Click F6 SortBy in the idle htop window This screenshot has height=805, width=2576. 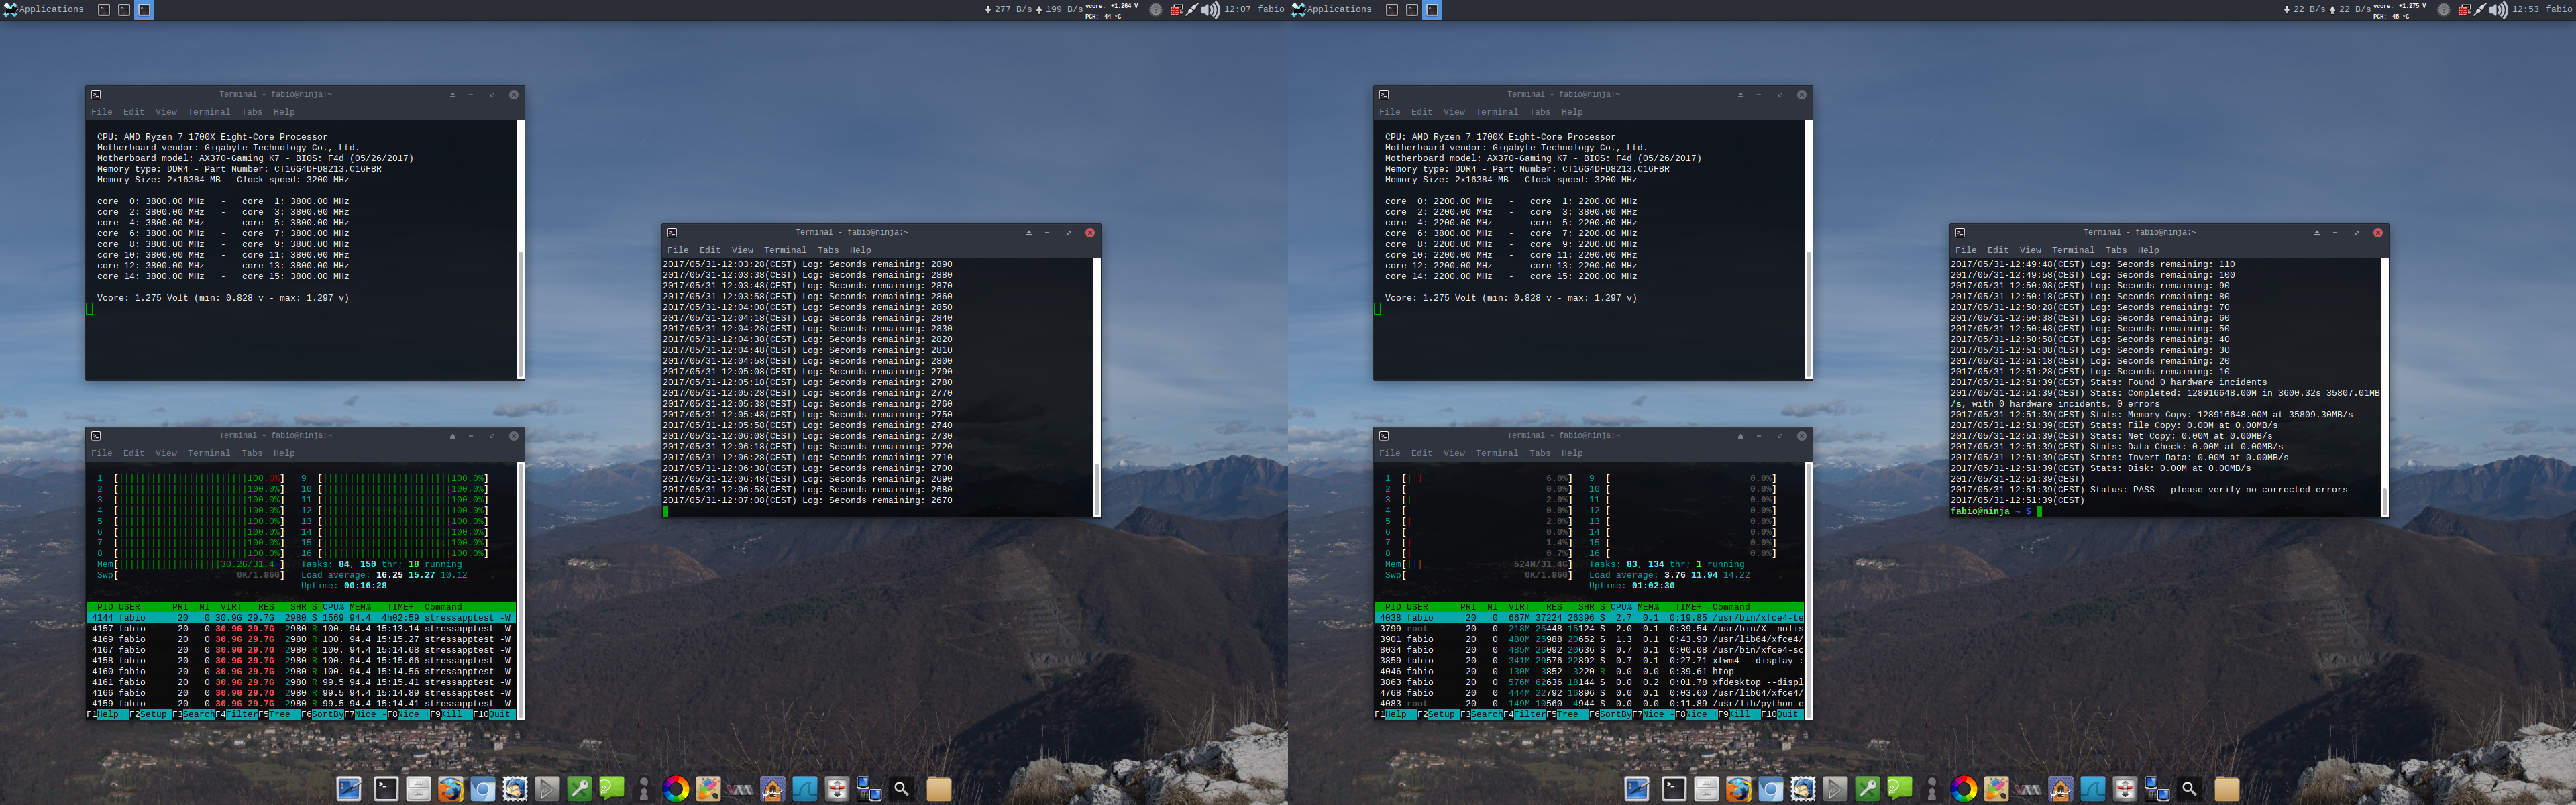tap(1609, 715)
